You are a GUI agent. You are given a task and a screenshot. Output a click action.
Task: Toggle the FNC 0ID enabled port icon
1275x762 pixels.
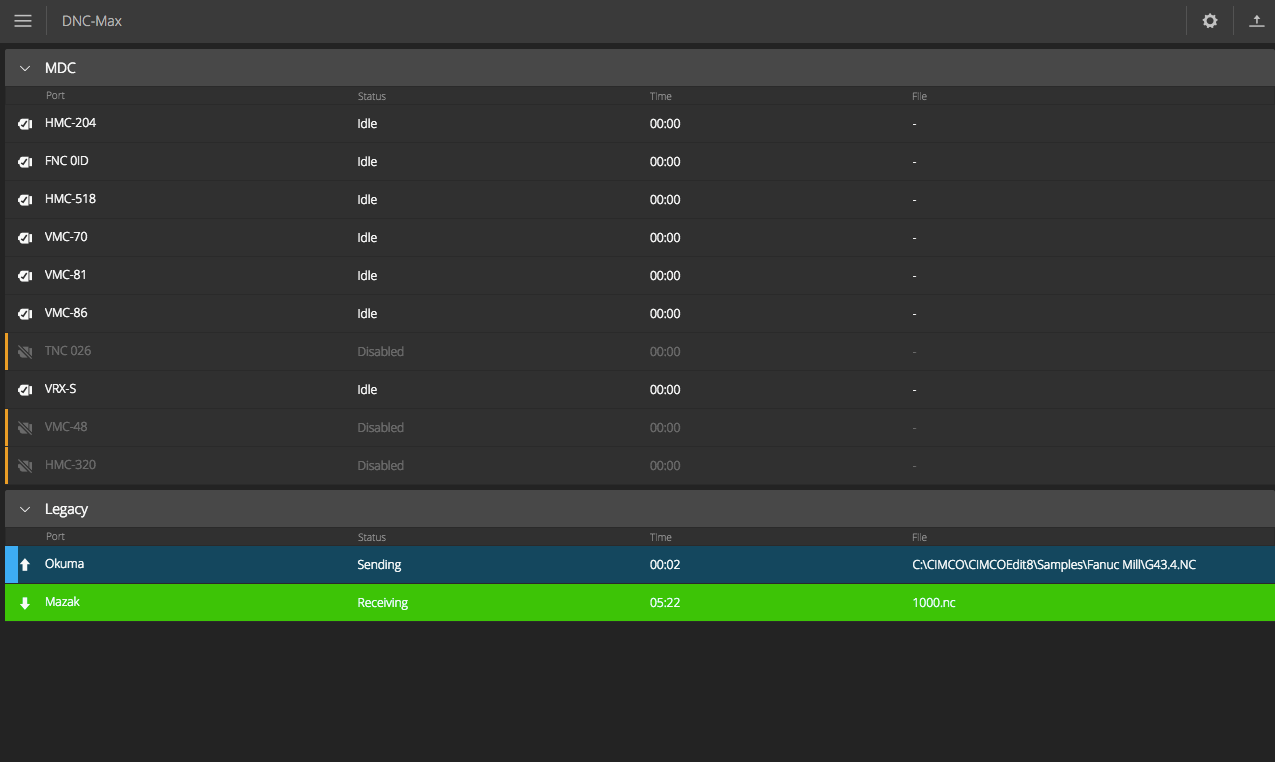point(26,162)
